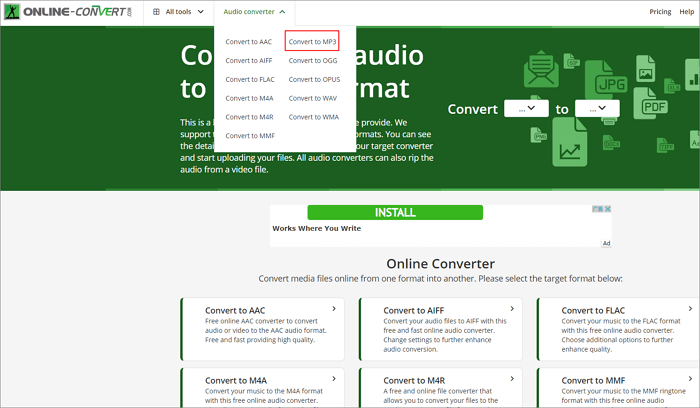Open the Pricing page

660,12
